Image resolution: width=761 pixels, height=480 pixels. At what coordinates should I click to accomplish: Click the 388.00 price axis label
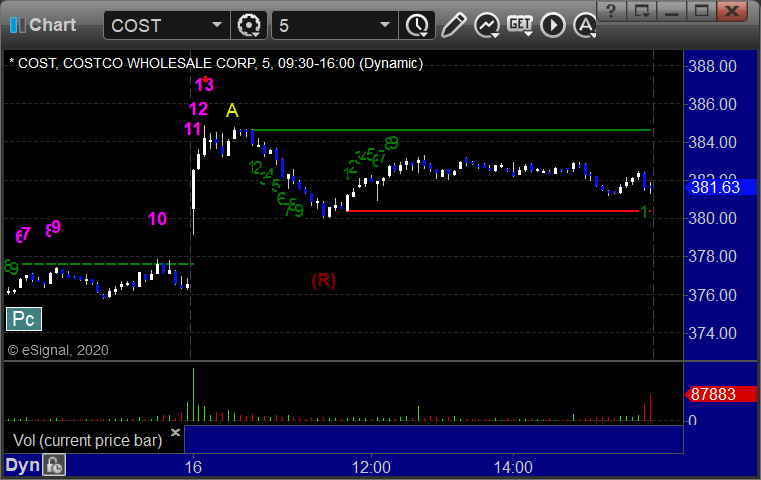point(712,66)
